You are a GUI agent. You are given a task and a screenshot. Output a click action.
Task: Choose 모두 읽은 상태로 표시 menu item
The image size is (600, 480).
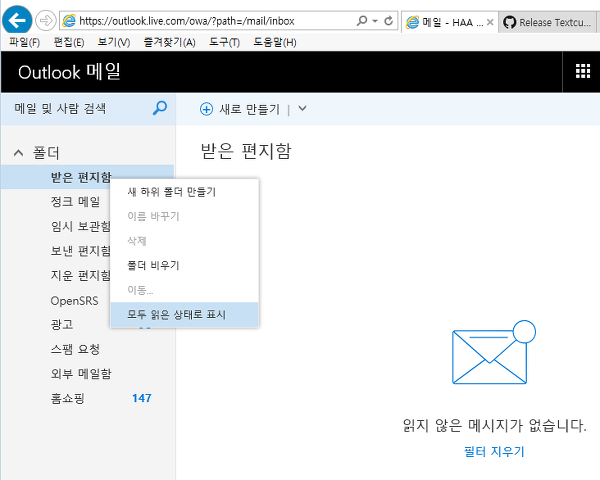click(184, 314)
